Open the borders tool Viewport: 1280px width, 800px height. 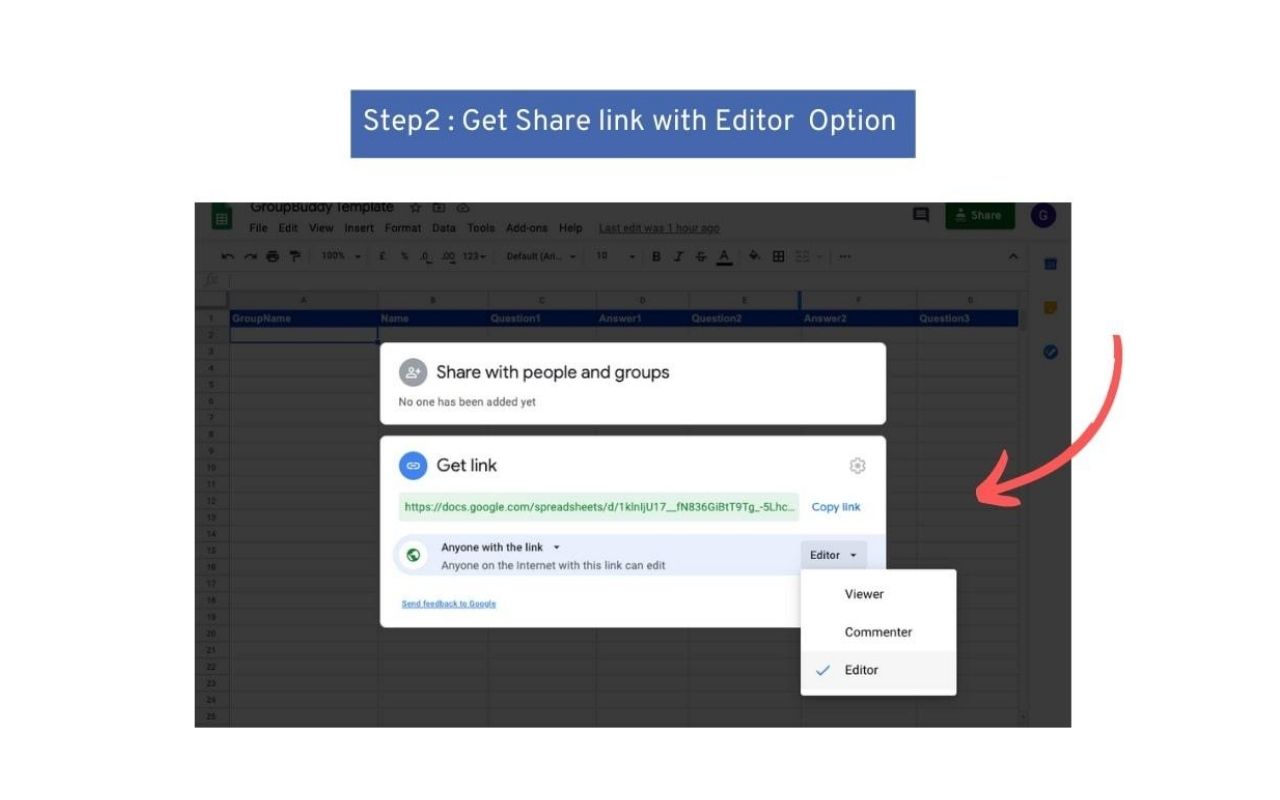point(778,256)
